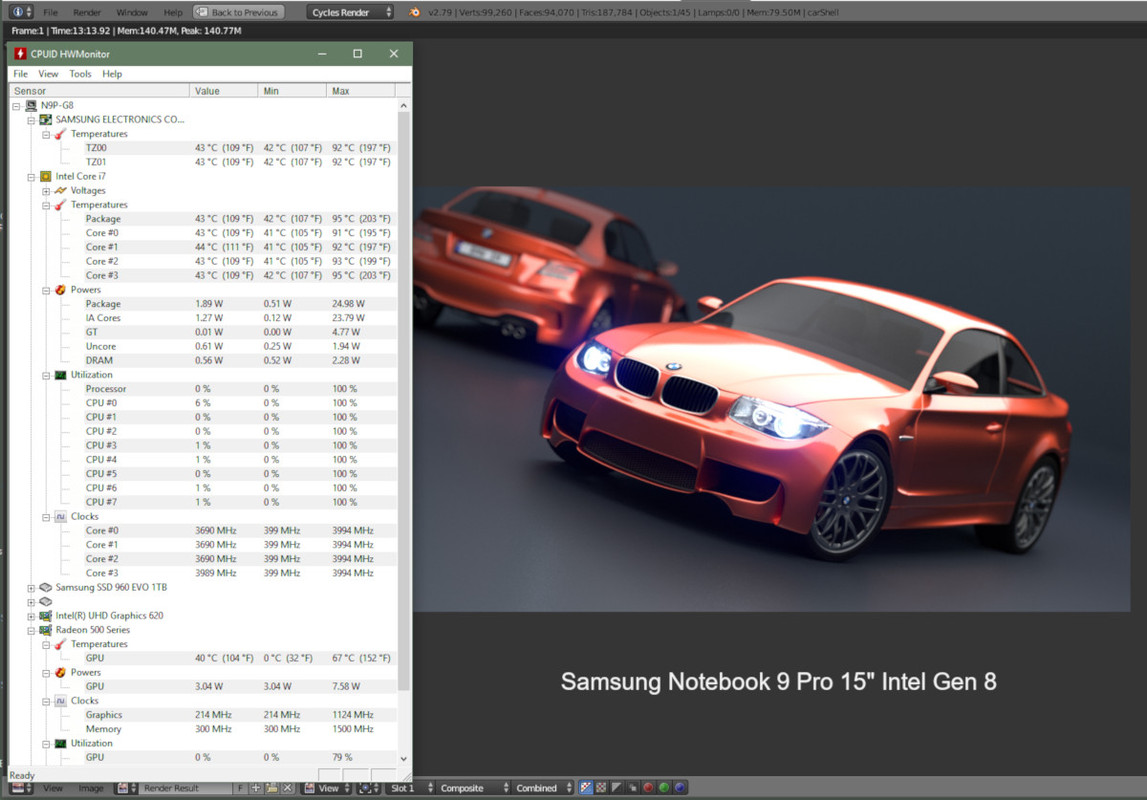Browse linked images next to Render Result
The width and height of the screenshot is (1147, 800).
point(127,788)
